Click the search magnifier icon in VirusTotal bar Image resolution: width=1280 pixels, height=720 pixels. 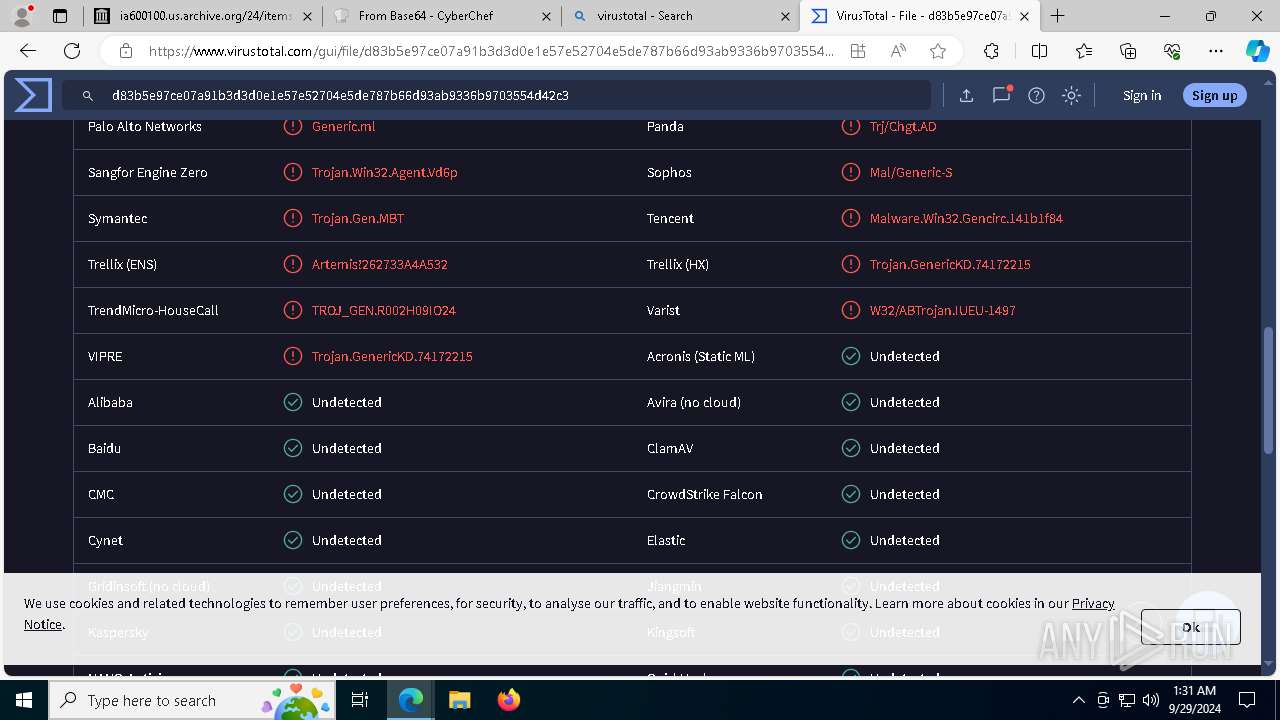click(x=88, y=95)
